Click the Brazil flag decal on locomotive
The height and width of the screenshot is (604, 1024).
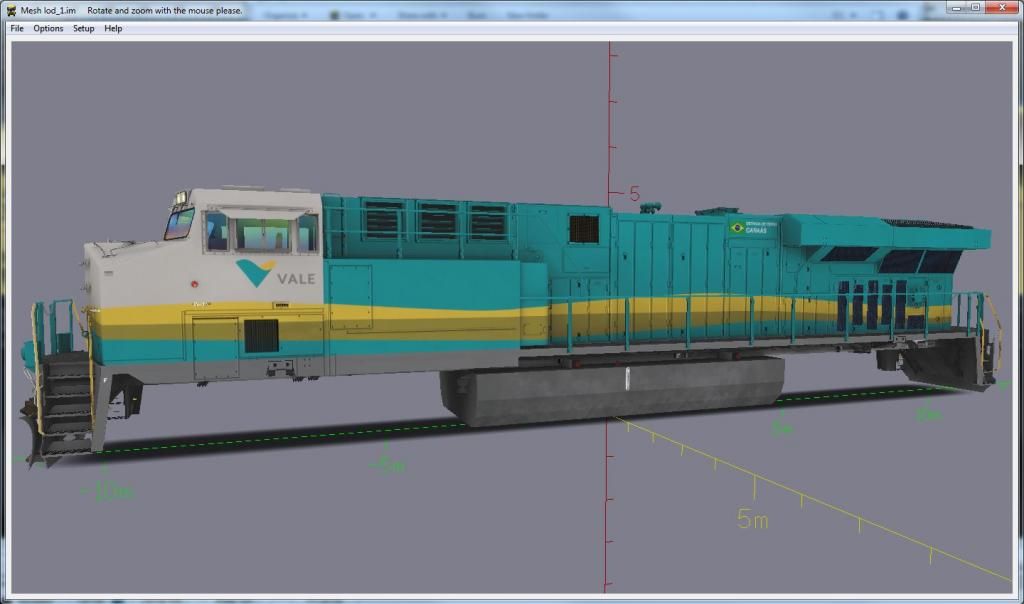point(737,228)
